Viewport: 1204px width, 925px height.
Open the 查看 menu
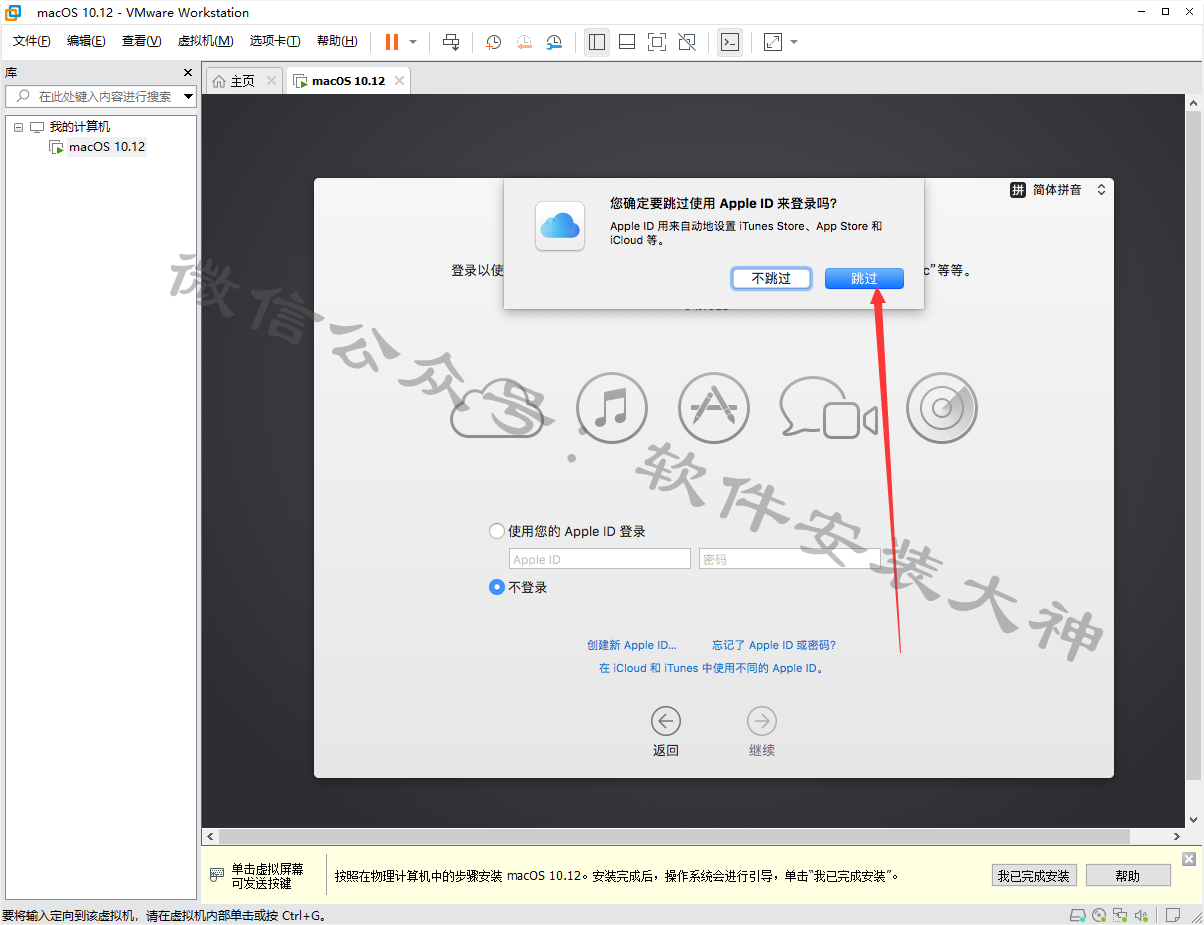click(x=141, y=41)
